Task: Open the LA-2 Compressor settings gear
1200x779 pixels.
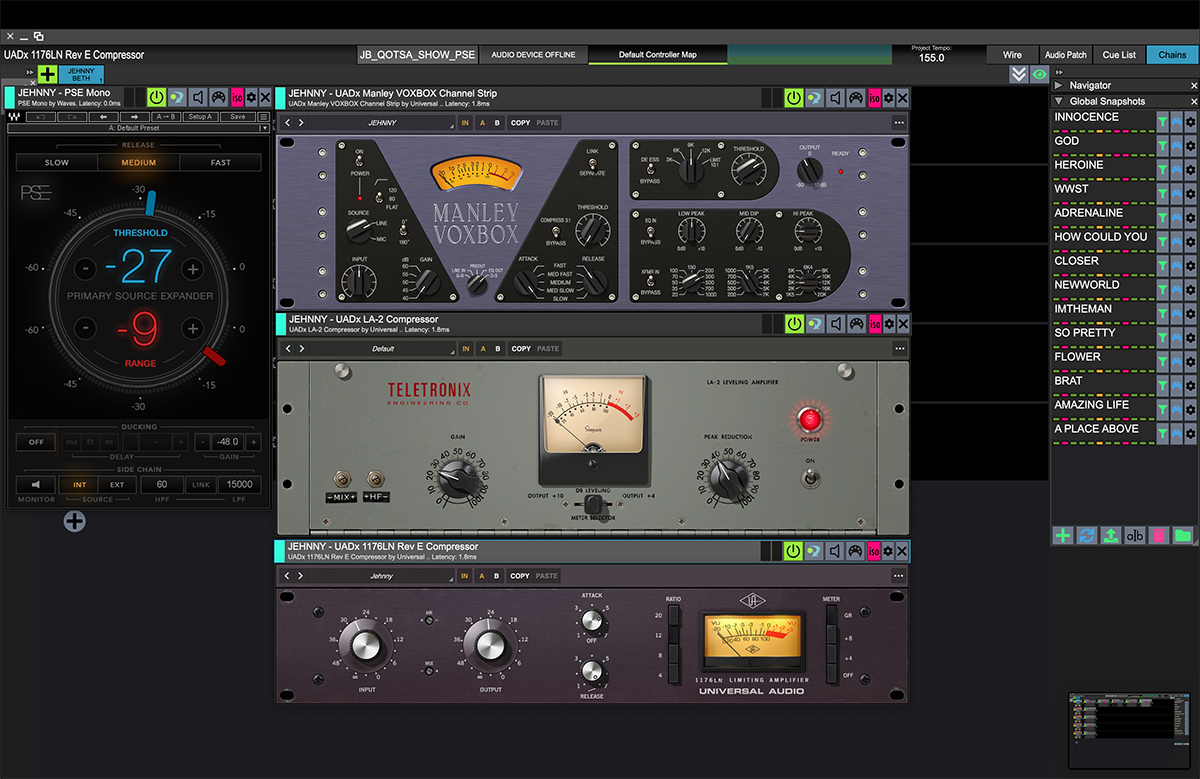Action: 888,324
